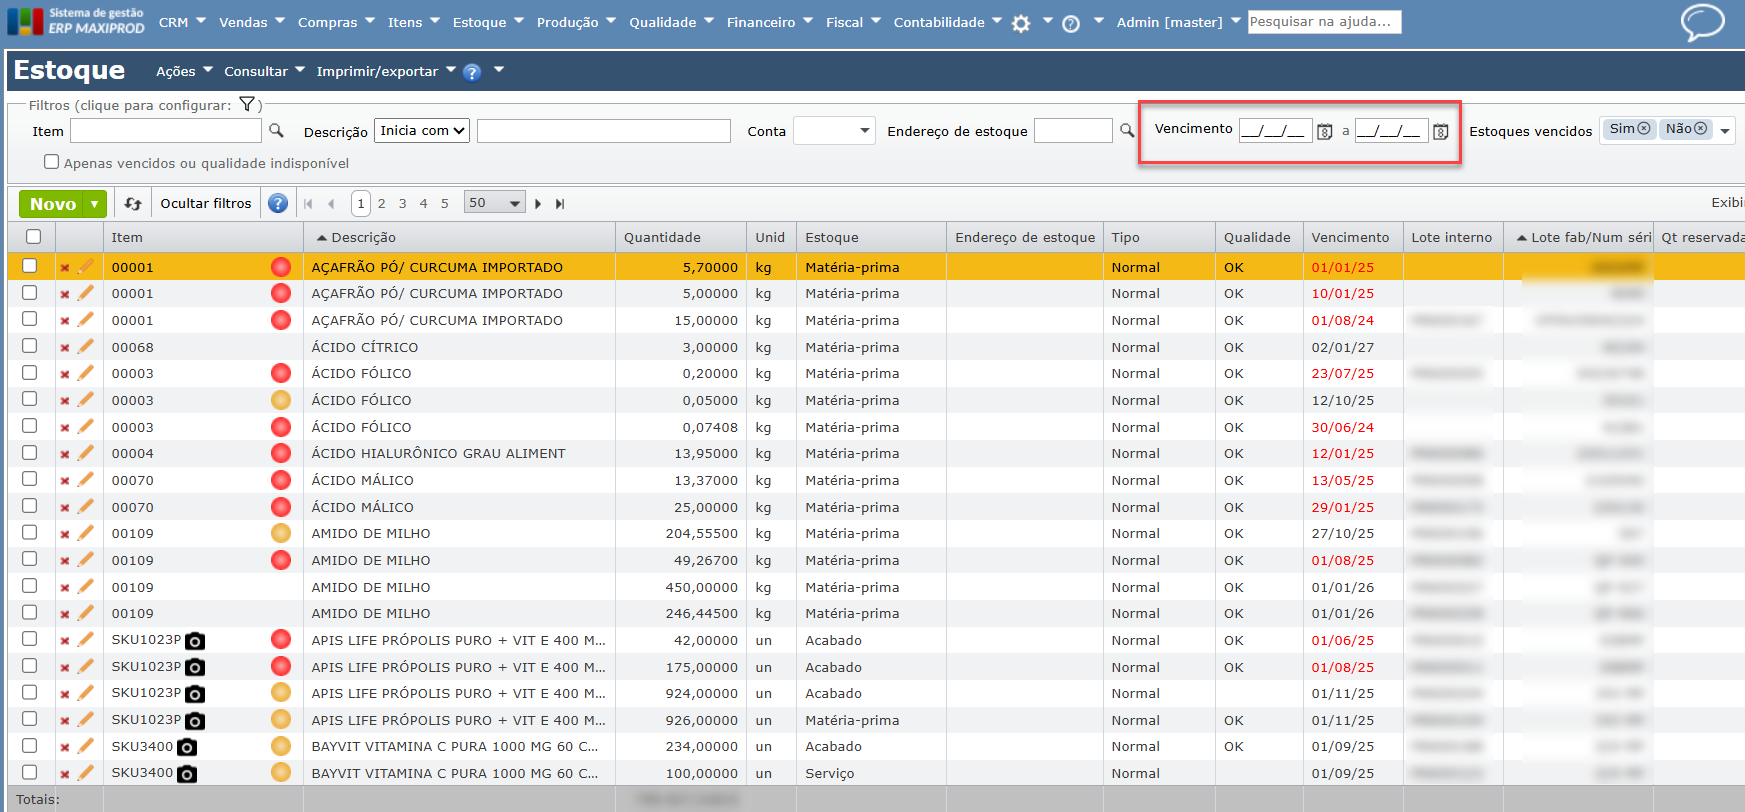The image size is (1745, 812).
Task: Open photo camera icon for first SKU3400 row
Action: click(187, 747)
